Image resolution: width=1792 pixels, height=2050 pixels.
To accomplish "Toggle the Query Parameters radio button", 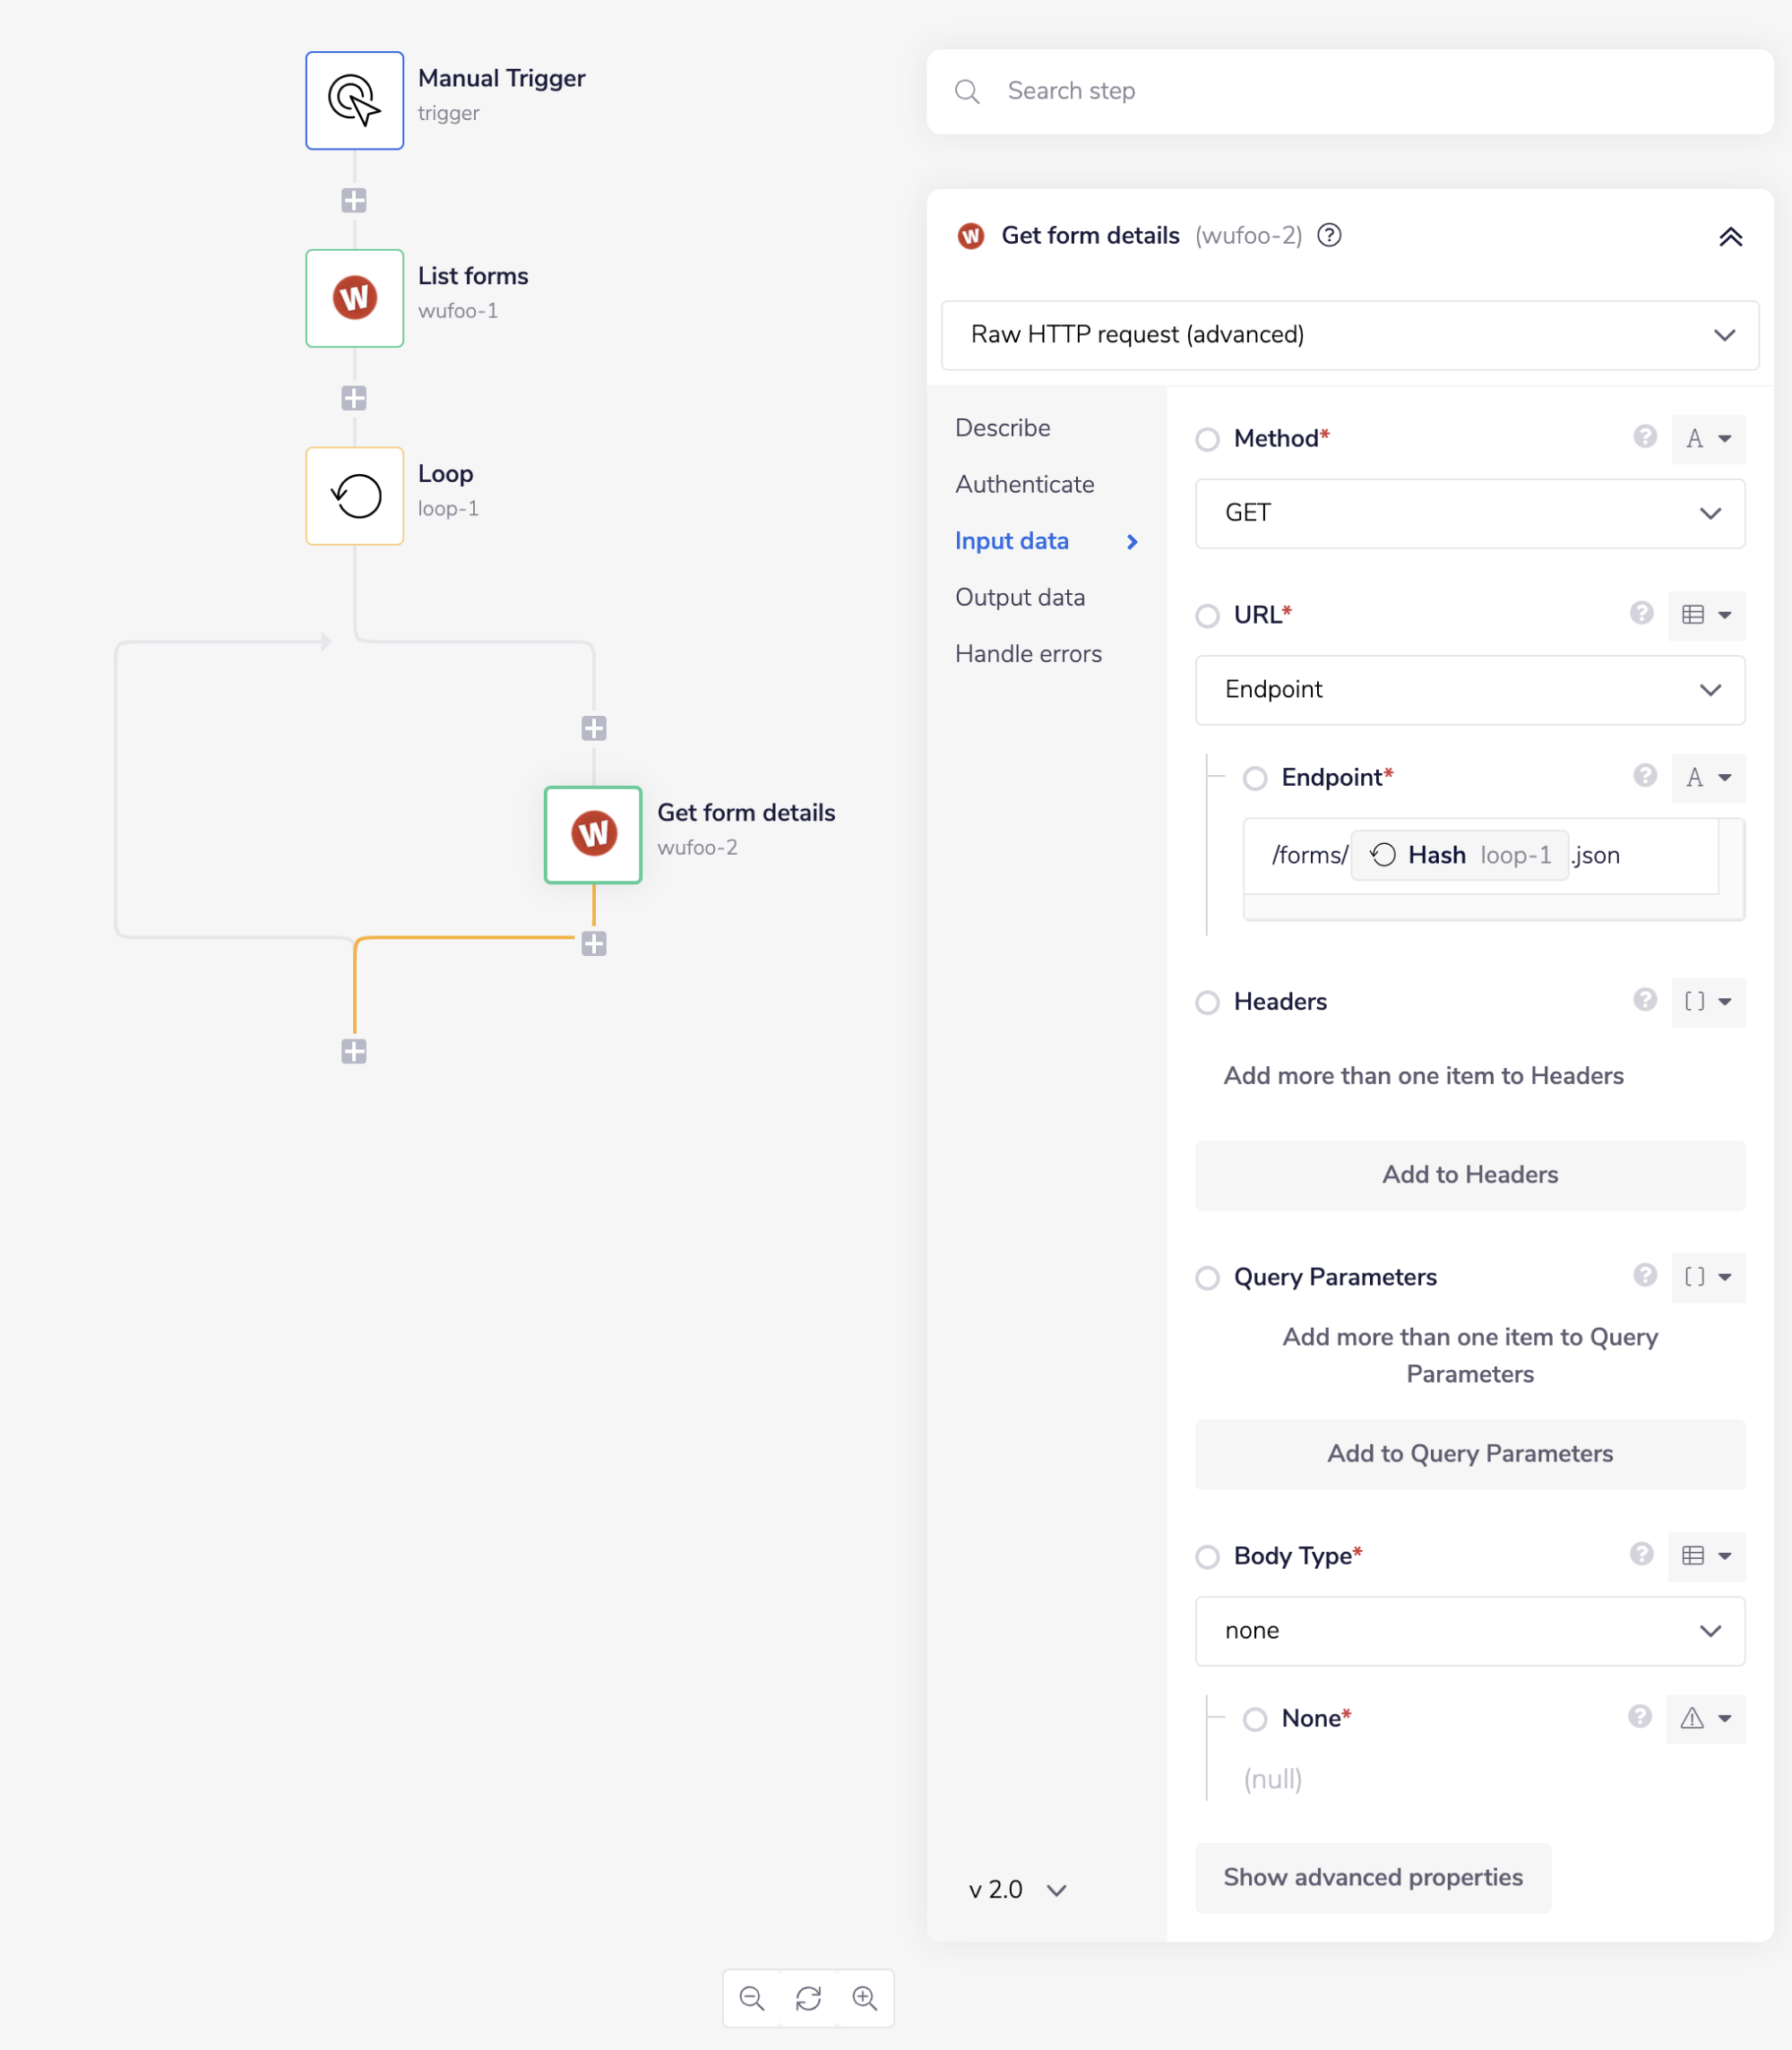I will click(1208, 1278).
